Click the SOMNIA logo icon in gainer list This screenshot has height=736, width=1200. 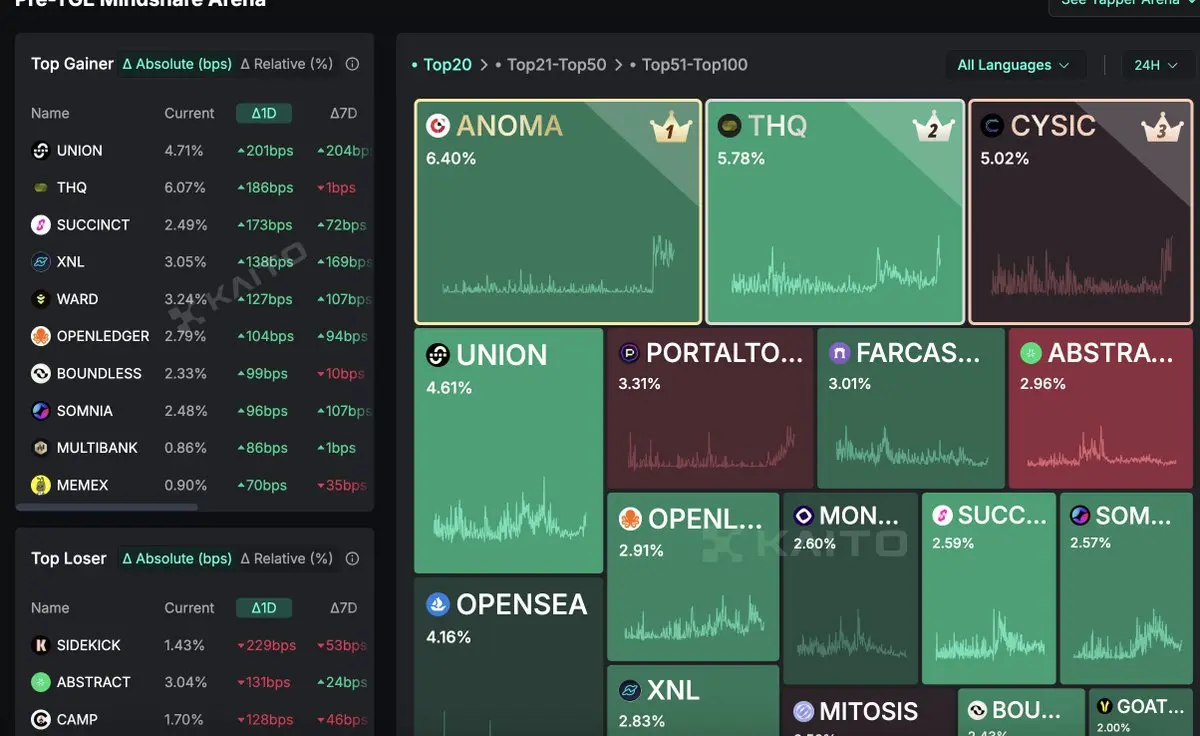[x=41, y=411]
